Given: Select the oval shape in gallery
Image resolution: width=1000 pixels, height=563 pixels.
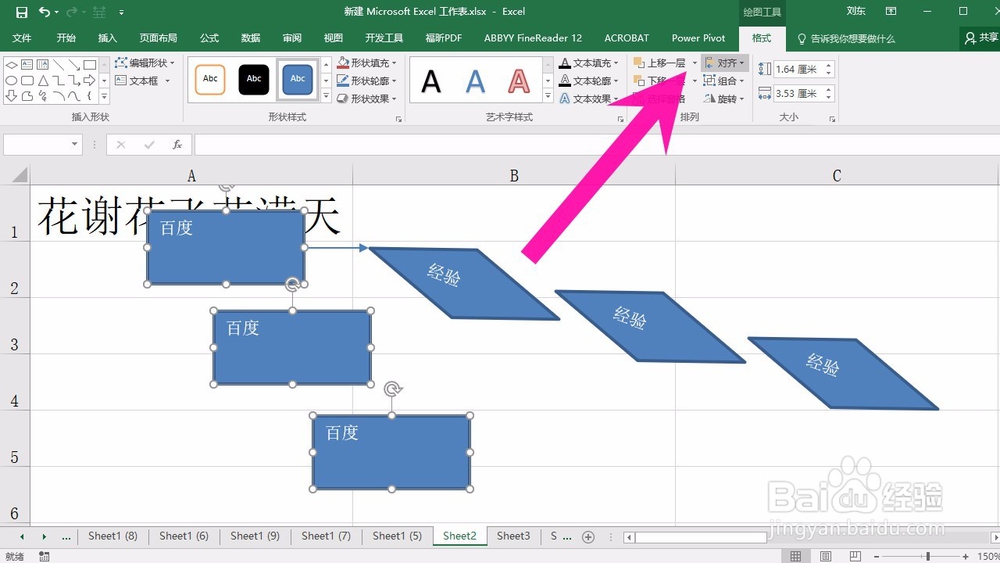Looking at the screenshot, I should pos(11,81).
